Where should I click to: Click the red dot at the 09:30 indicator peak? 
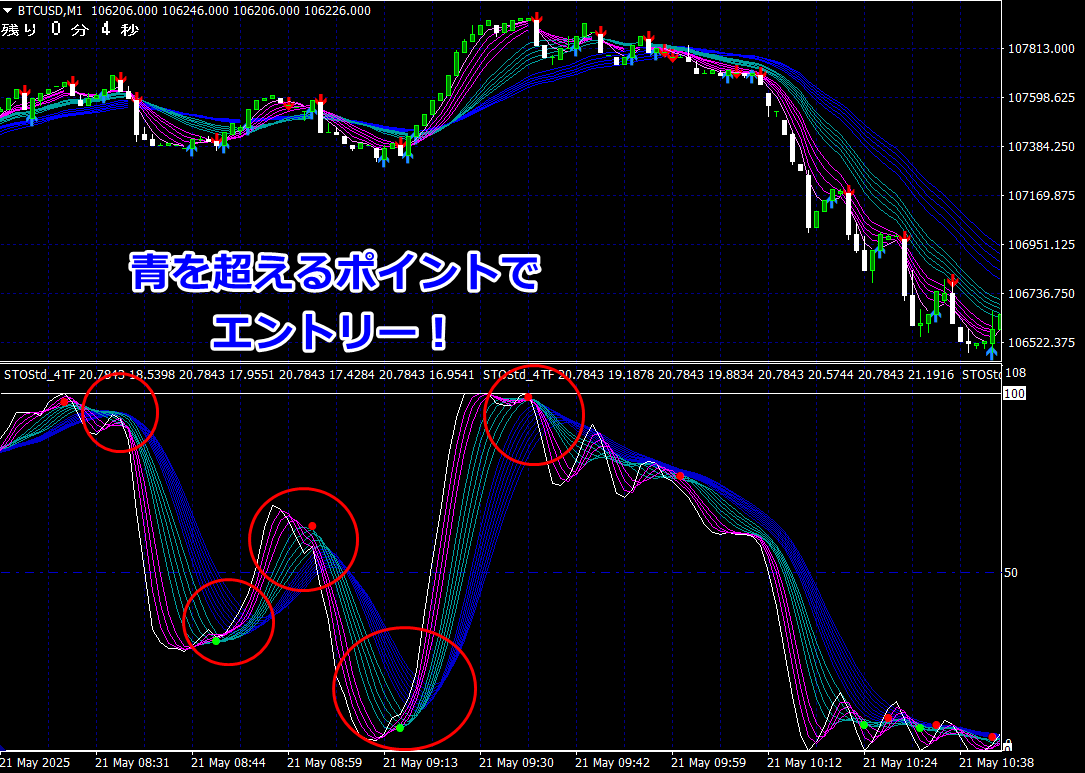click(x=528, y=397)
